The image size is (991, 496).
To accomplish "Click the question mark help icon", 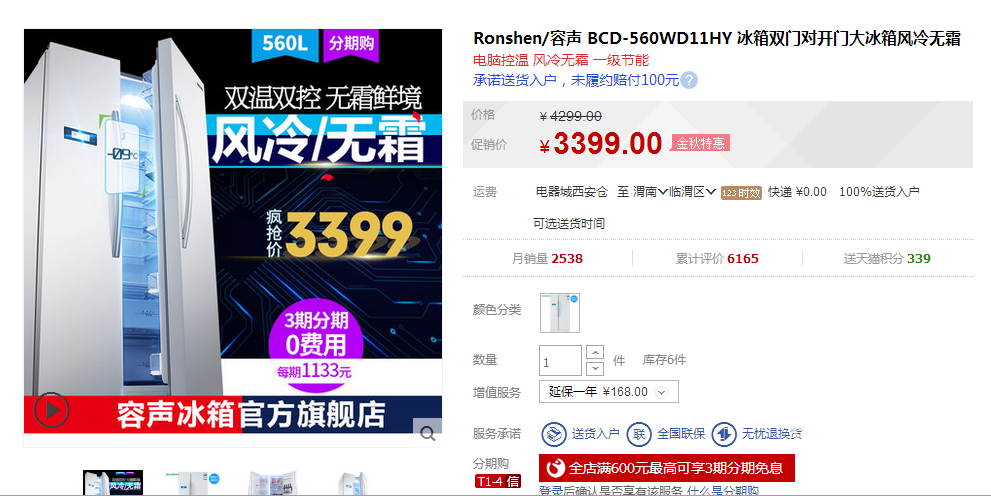I will click(x=689, y=80).
